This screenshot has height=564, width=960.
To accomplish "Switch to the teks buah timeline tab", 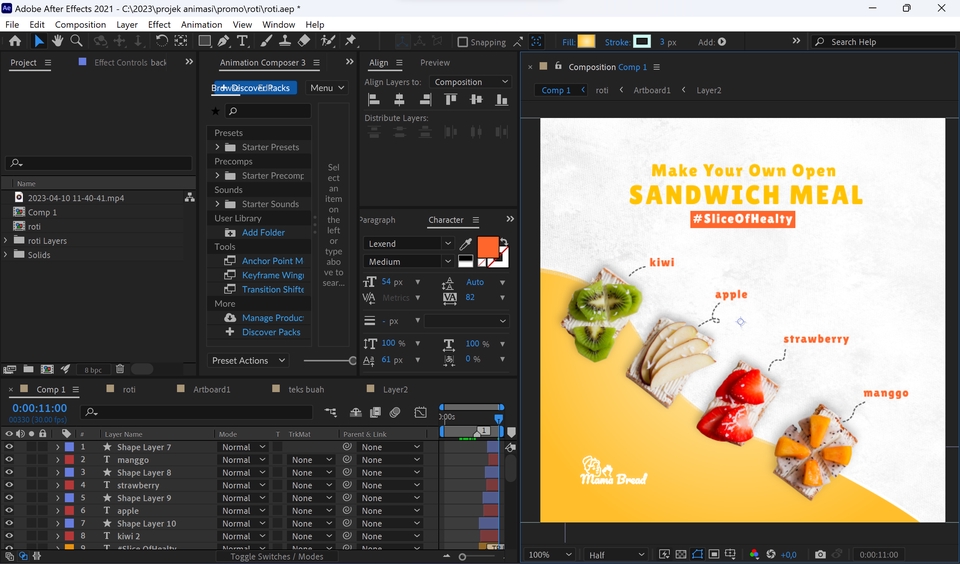I will (x=306, y=389).
